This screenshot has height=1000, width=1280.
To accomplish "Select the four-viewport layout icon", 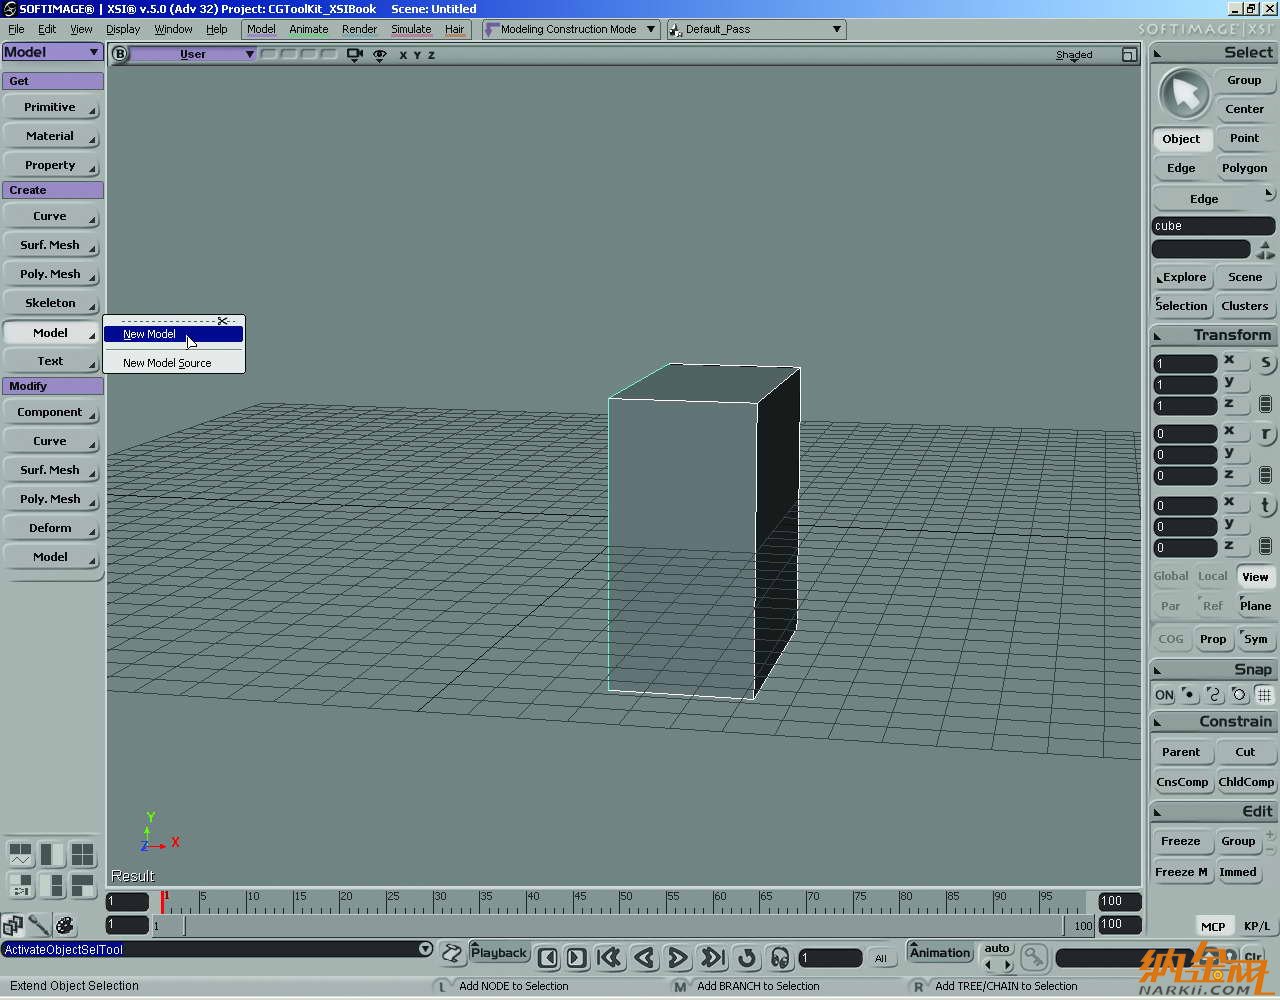I will pos(82,854).
